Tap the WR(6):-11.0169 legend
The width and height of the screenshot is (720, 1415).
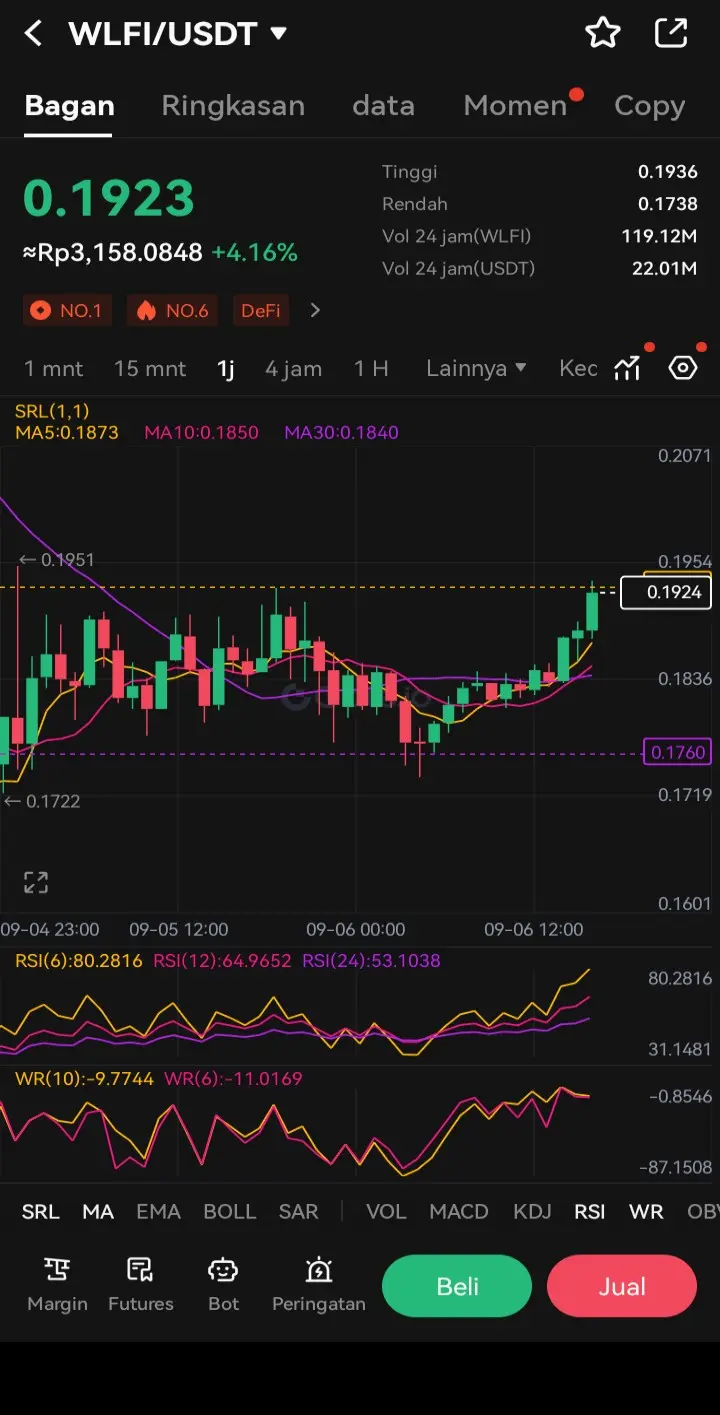pos(232,1079)
